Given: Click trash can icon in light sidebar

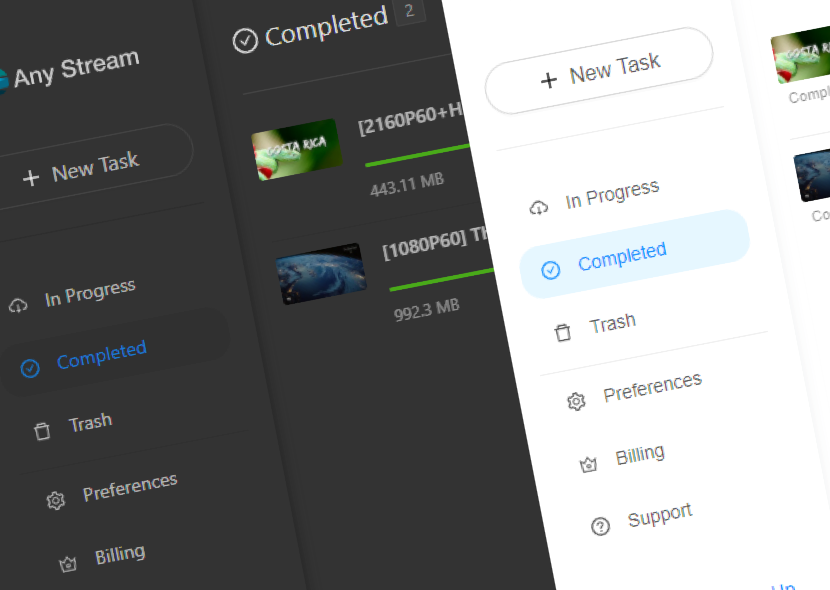Looking at the screenshot, I should tap(563, 332).
